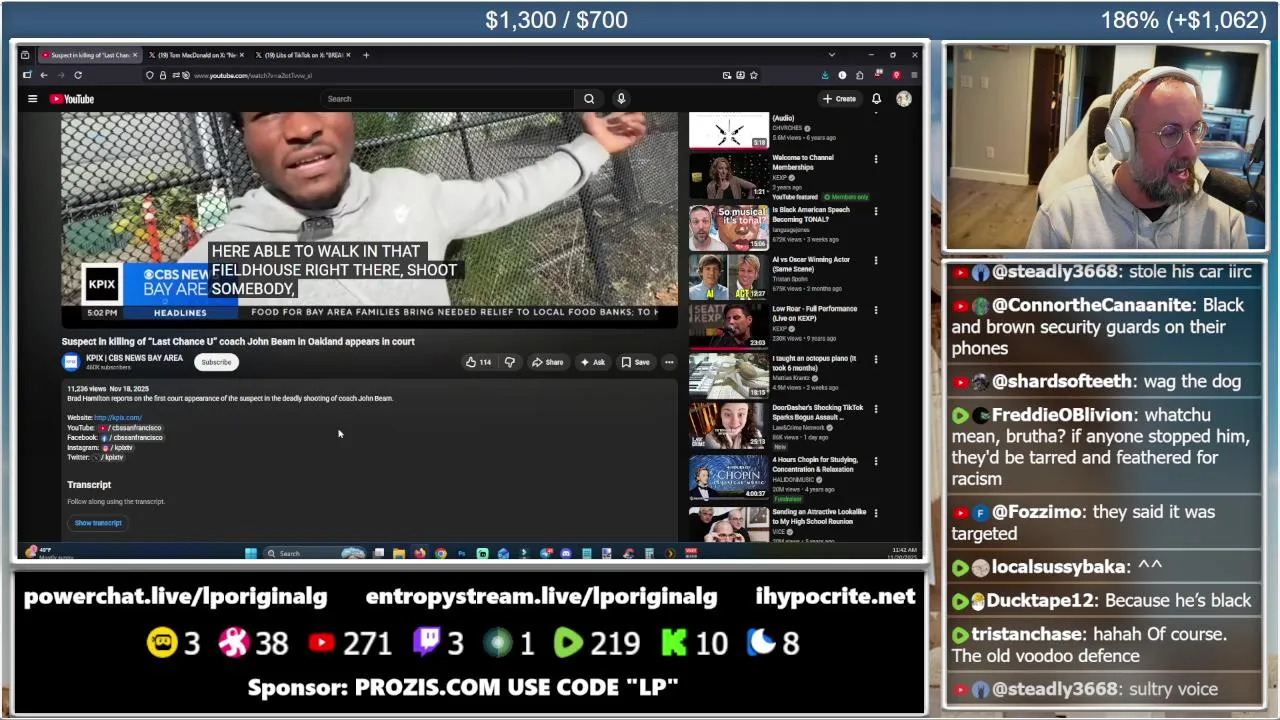
Task: Open the YouTube hamburger guide menu
Action: pyautogui.click(x=32, y=99)
